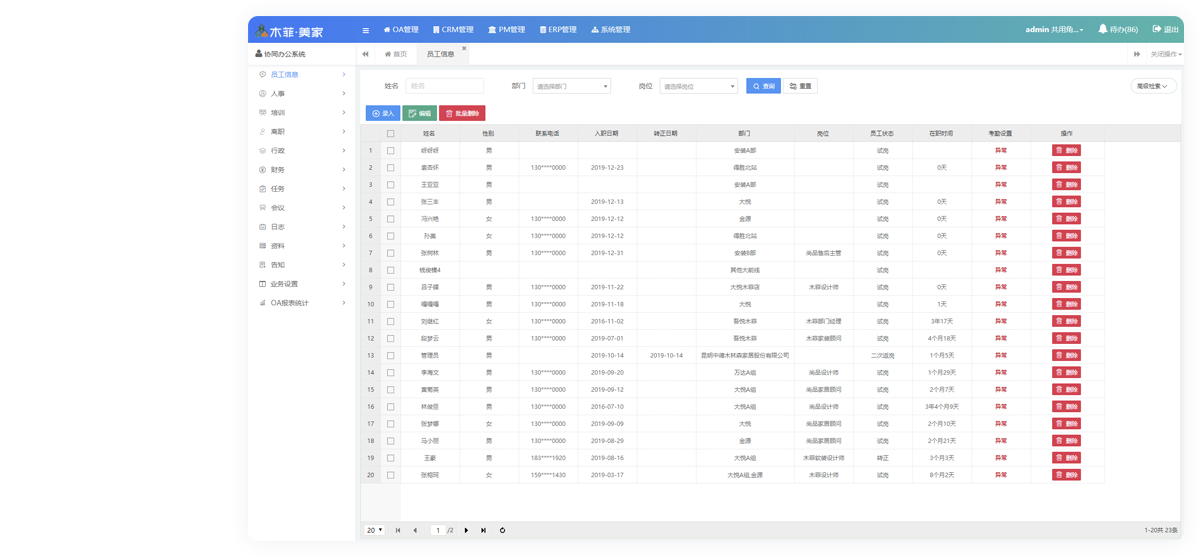Click the blue 查询 search button
Screen dimensions: 1200x557
pyautogui.click(x=763, y=87)
